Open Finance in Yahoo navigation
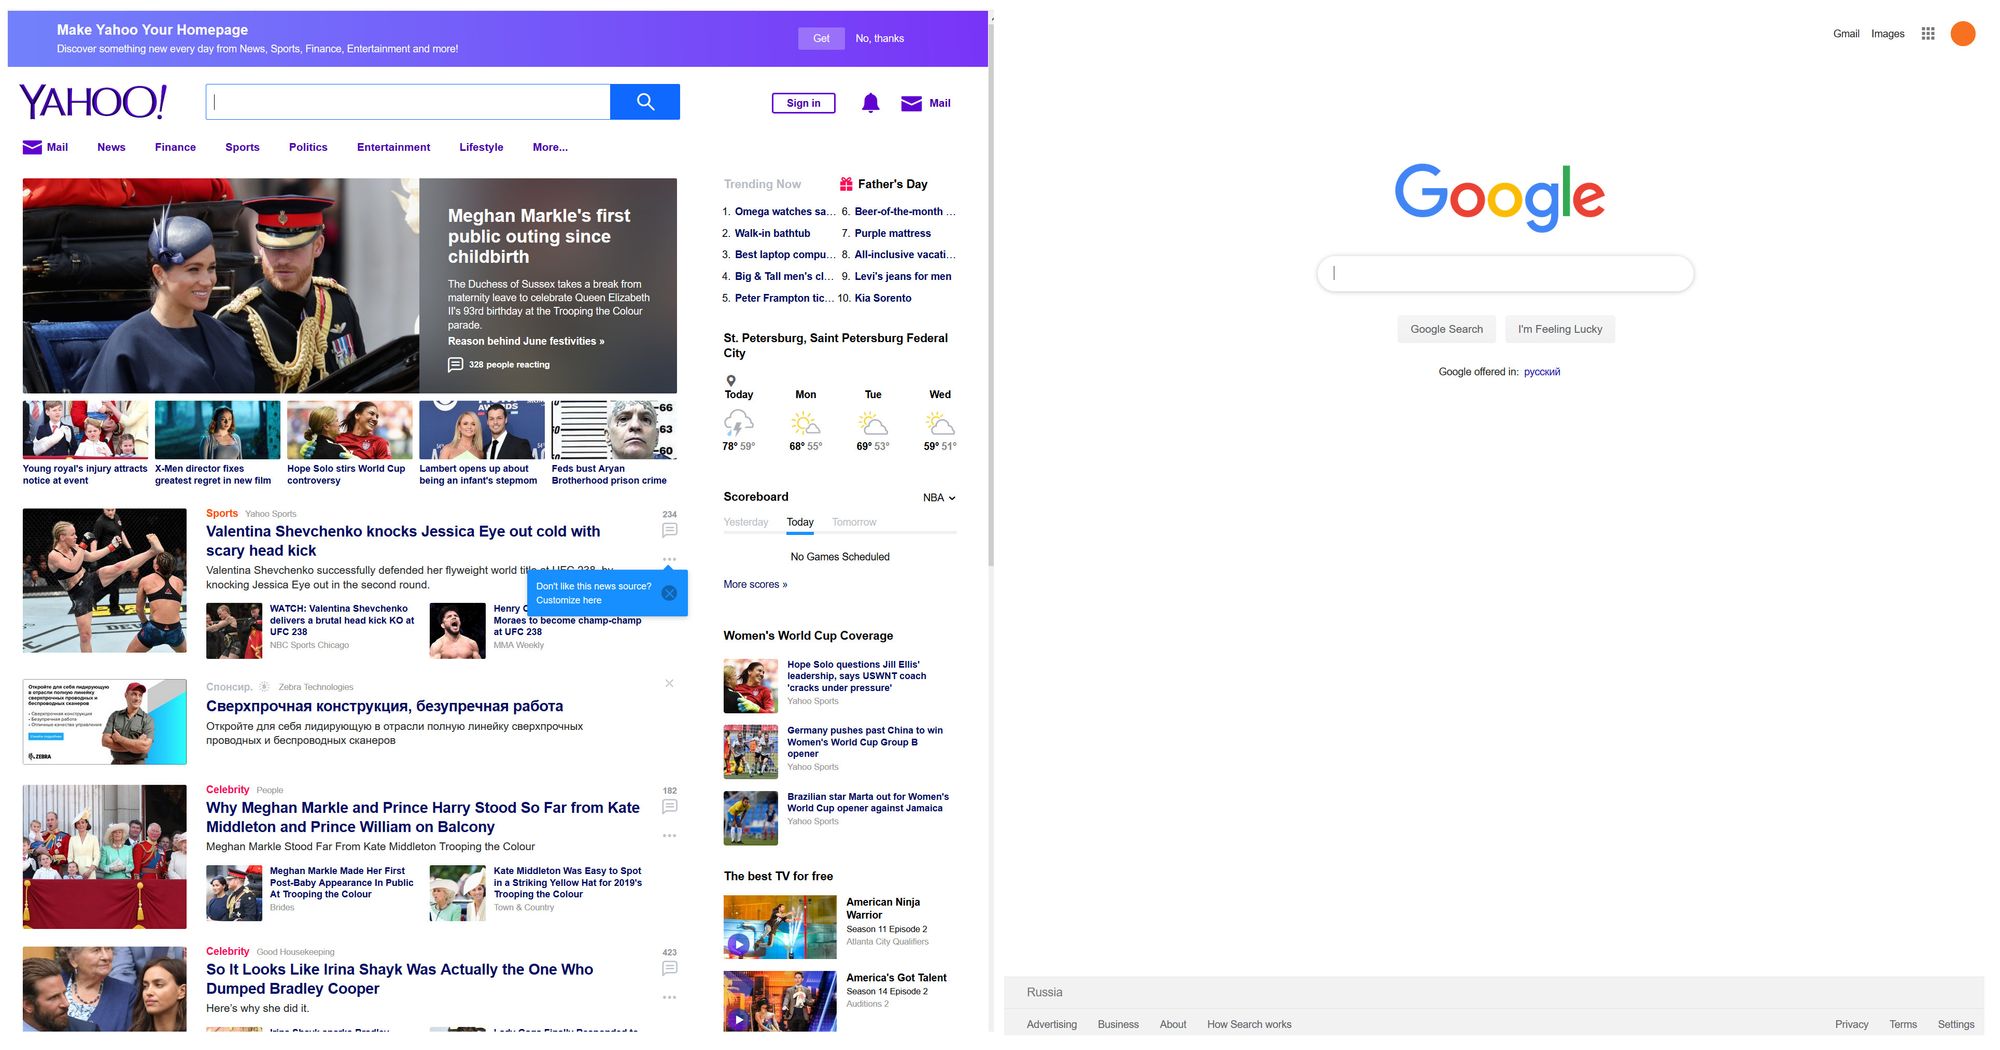This screenshot has height=1050, width=2000. coord(175,147)
